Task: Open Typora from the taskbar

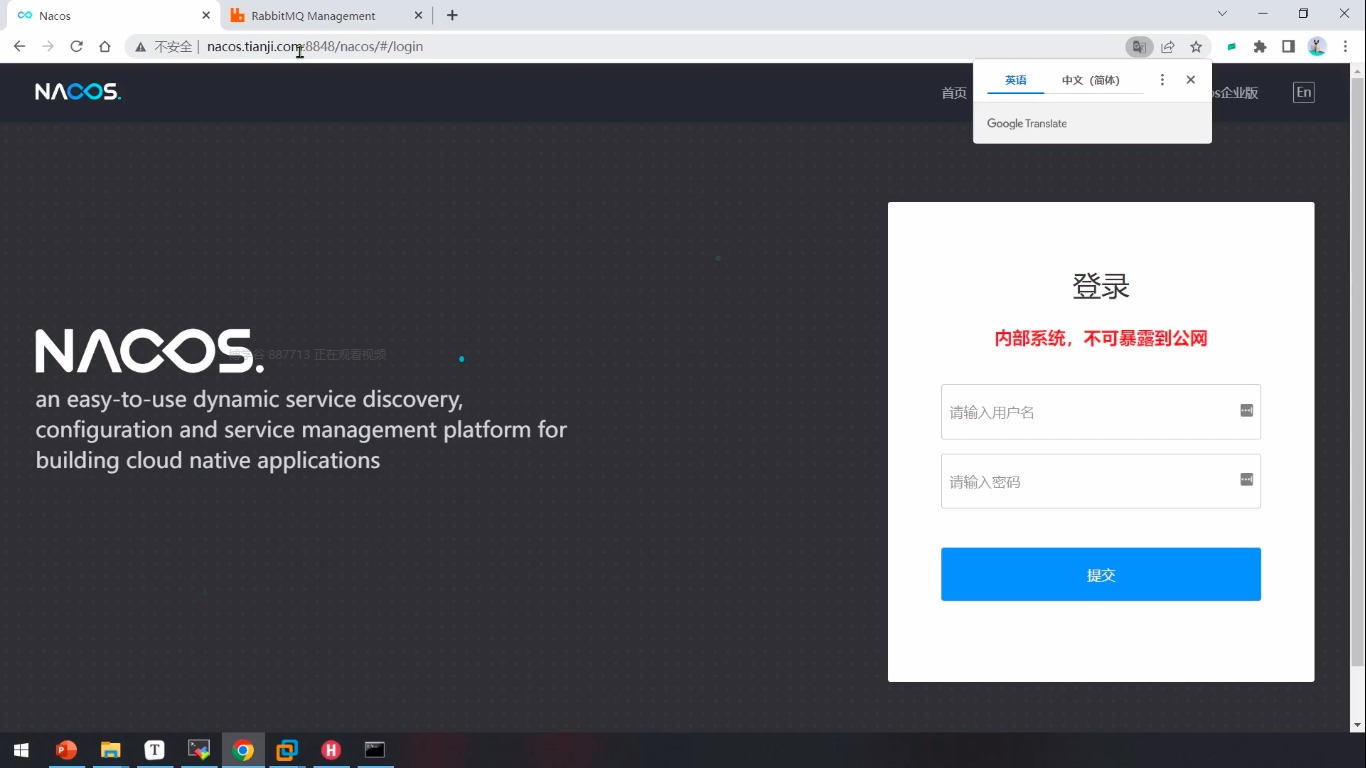Action: pyautogui.click(x=154, y=750)
